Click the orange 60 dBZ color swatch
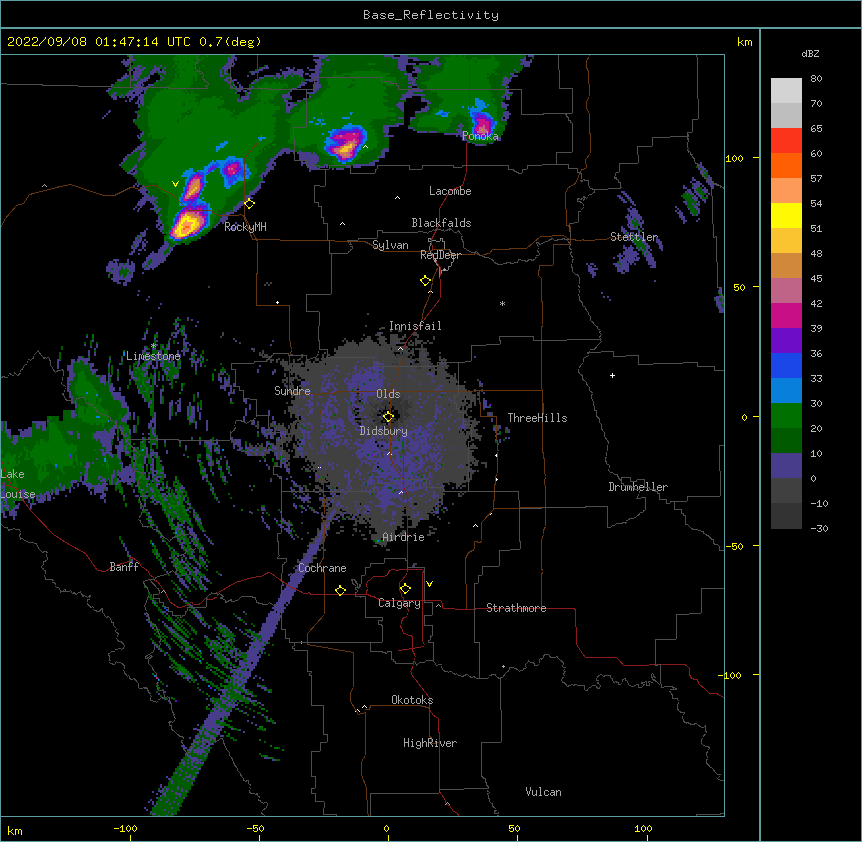The width and height of the screenshot is (862, 842). pyautogui.click(x=786, y=165)
